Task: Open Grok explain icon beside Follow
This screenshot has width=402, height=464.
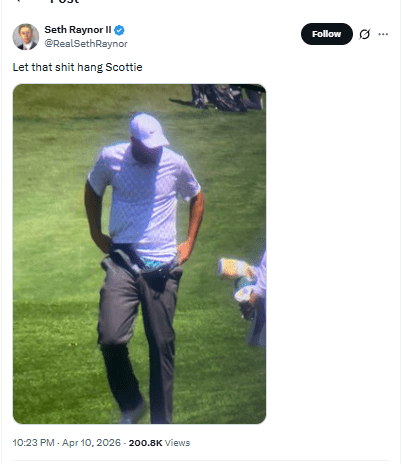Action: pyautogui.click(x=364, y=34)
